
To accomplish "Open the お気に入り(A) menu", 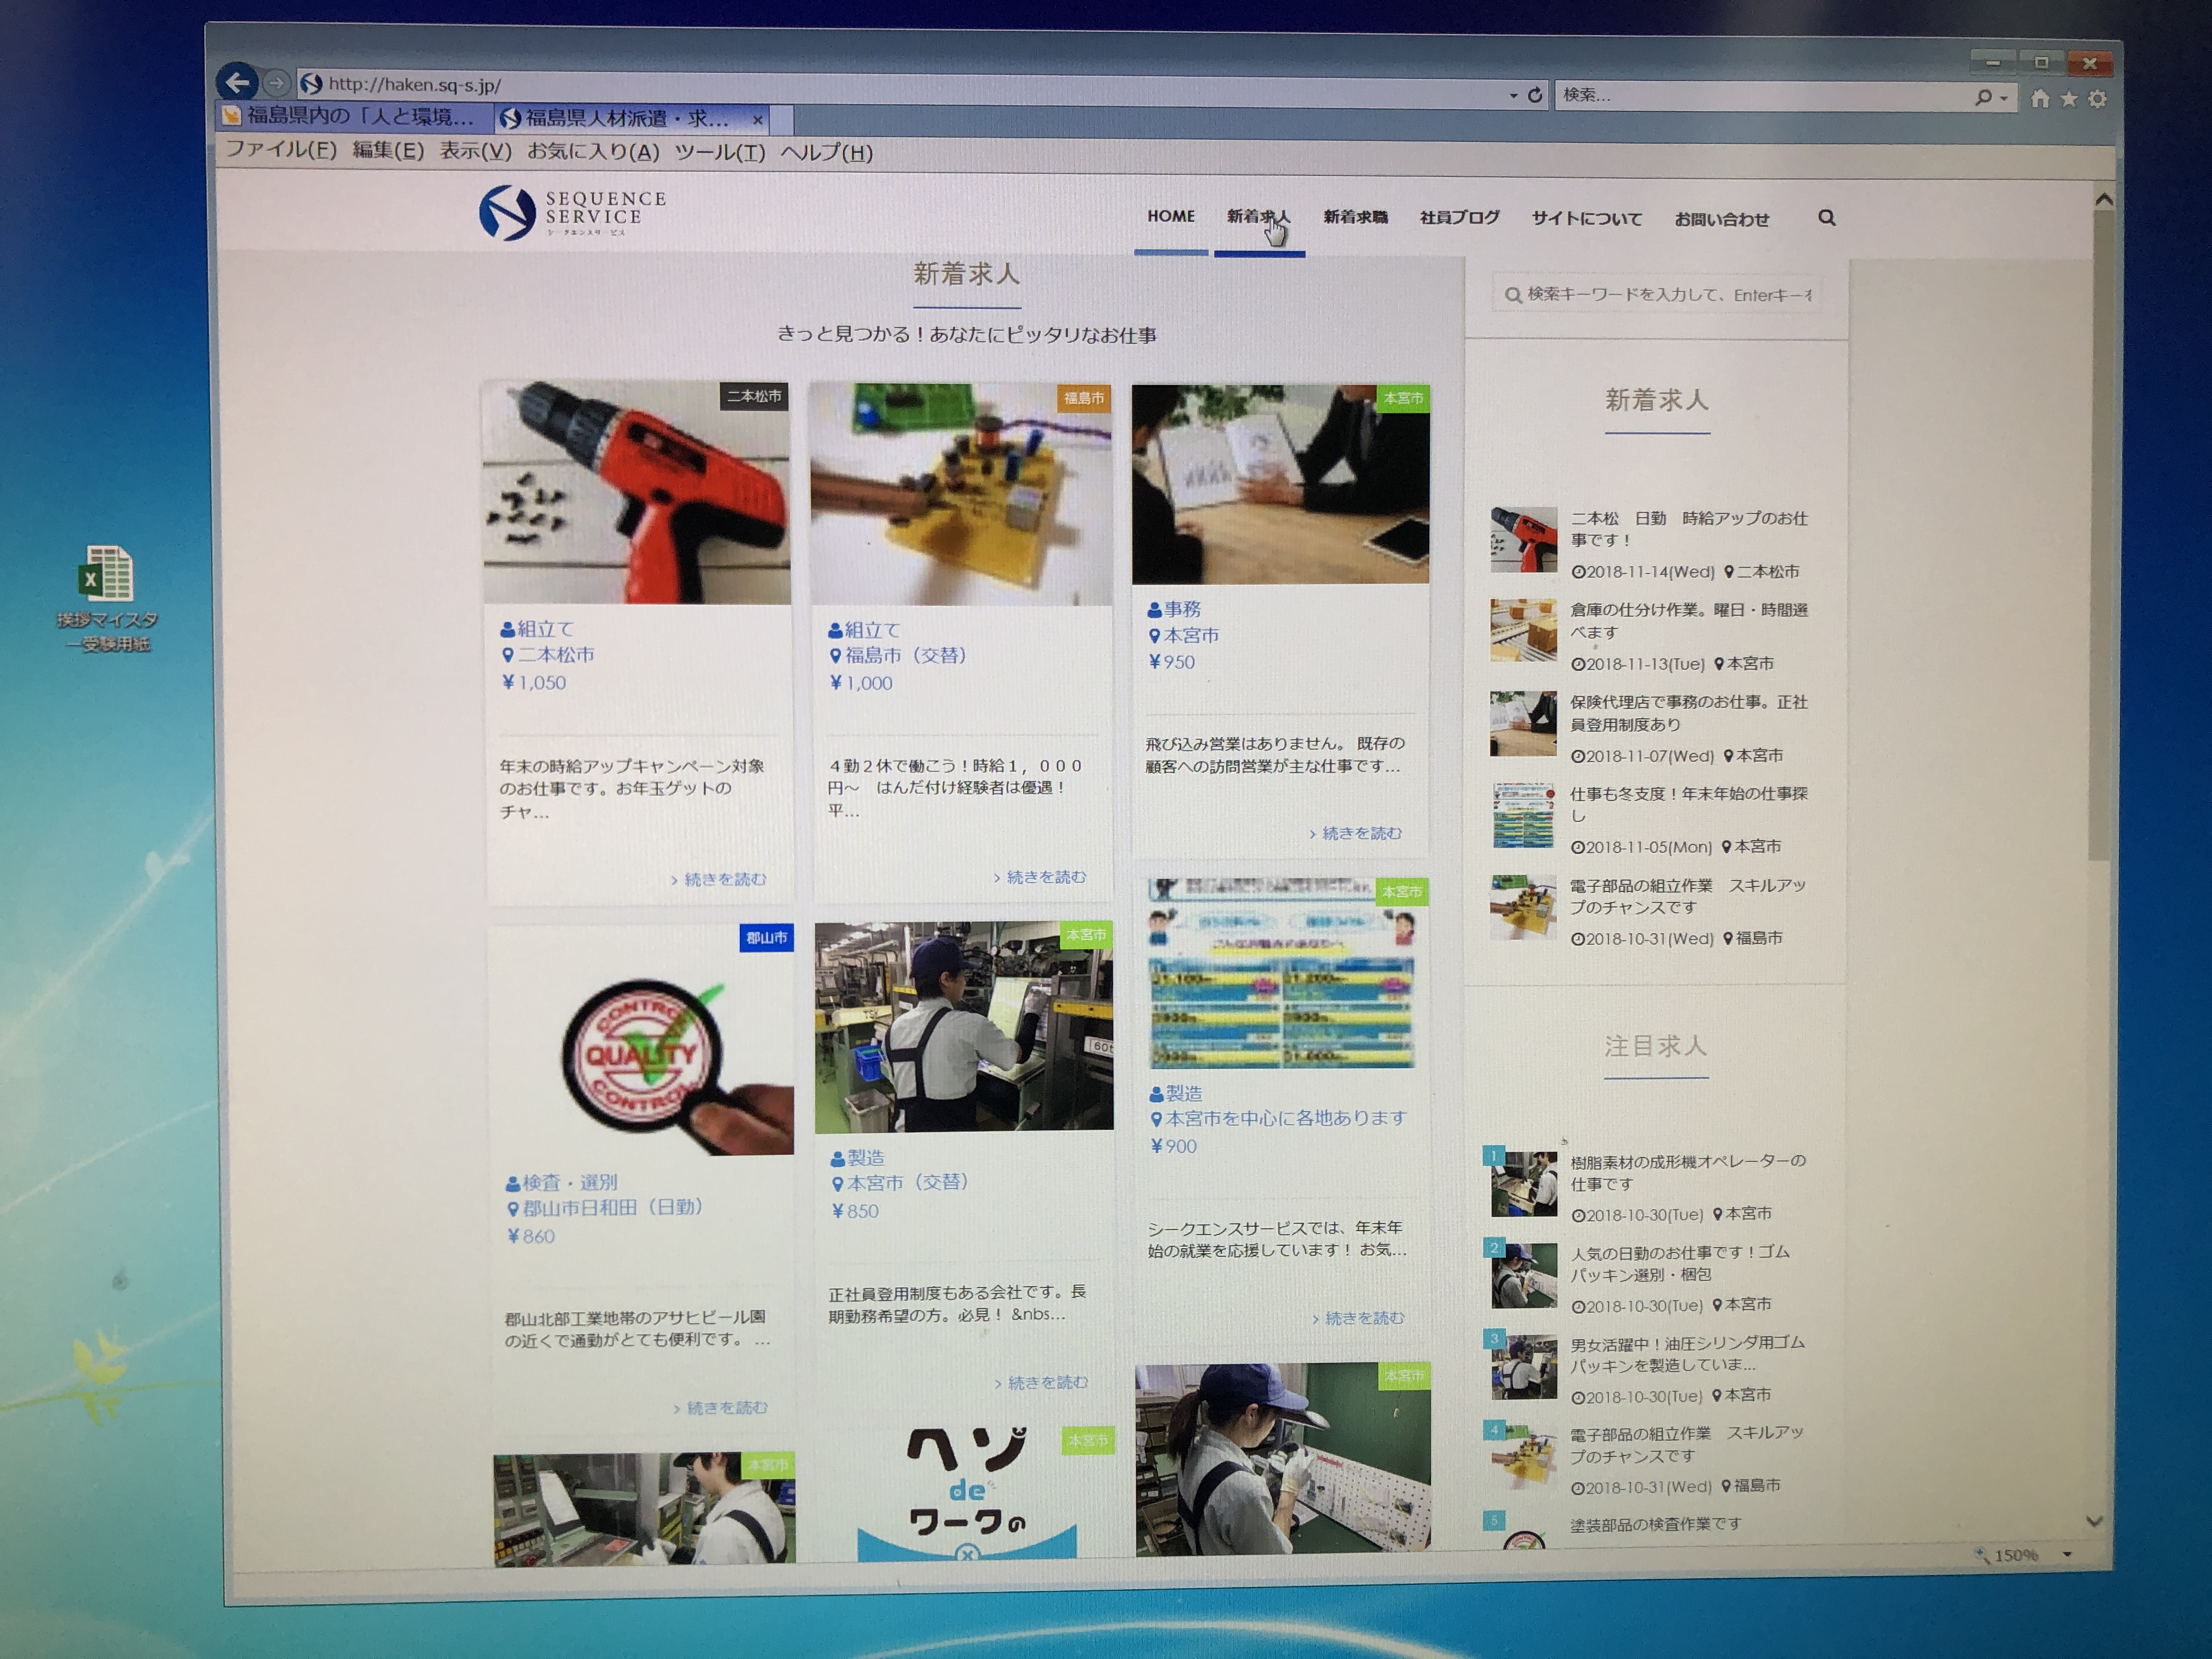I will click(593, 152).
